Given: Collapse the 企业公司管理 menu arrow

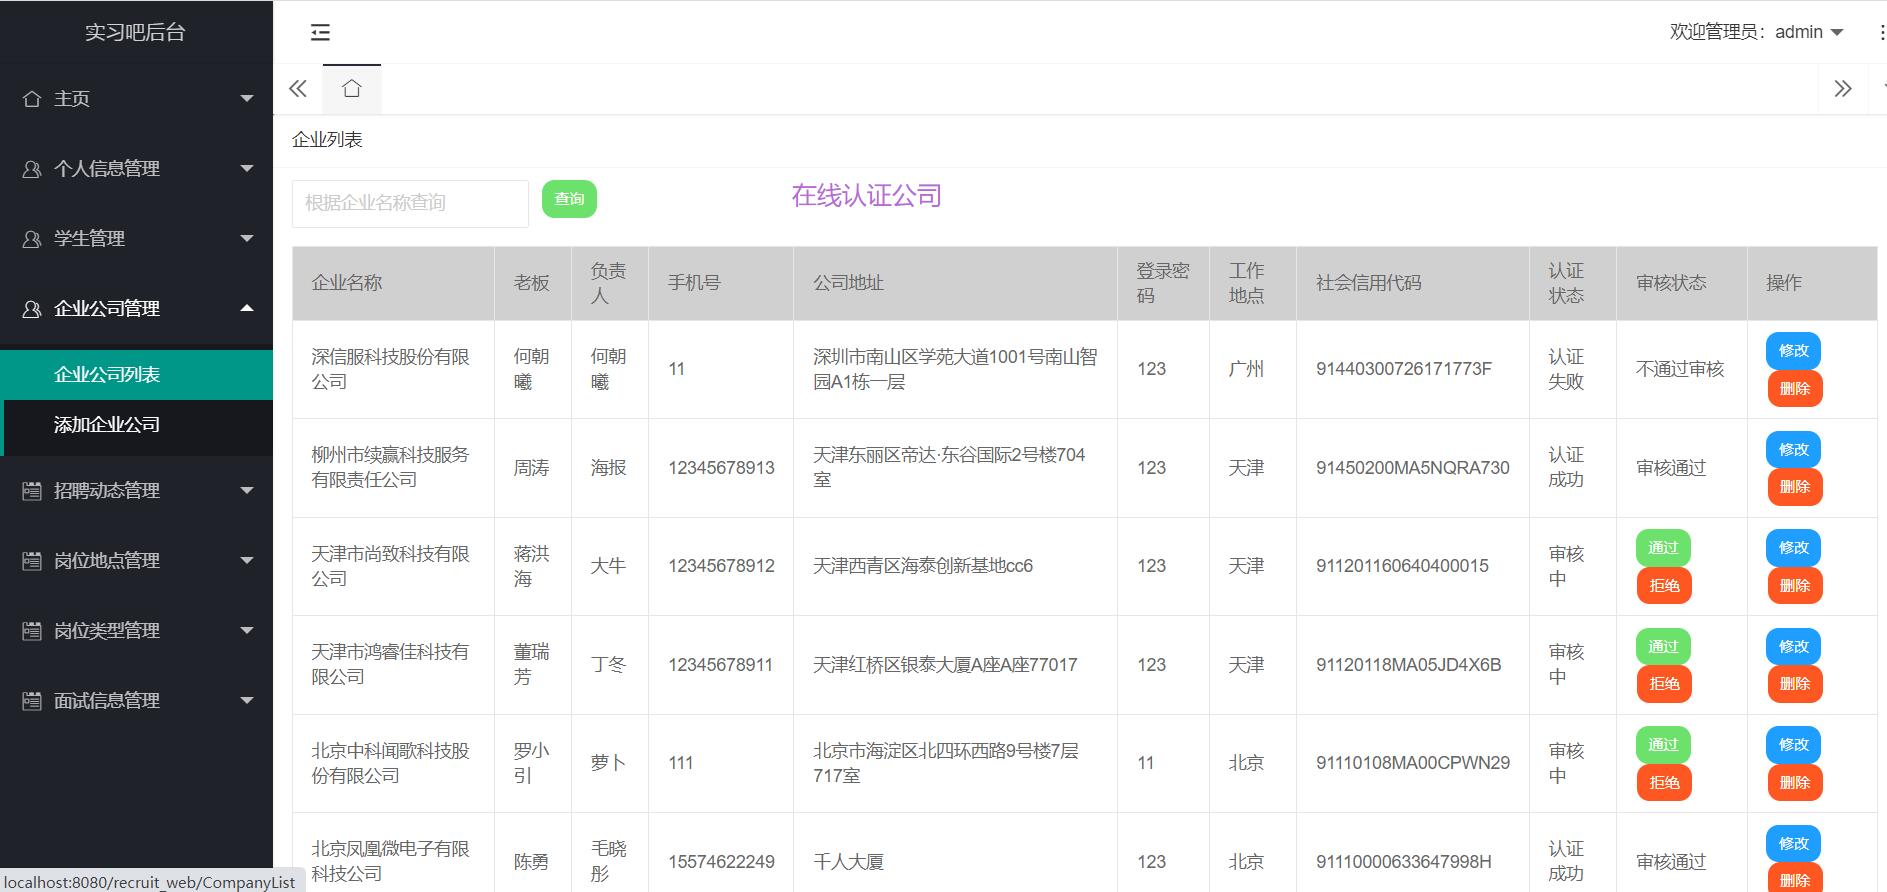Looking at the screenshot, I should tap(247, 308).
